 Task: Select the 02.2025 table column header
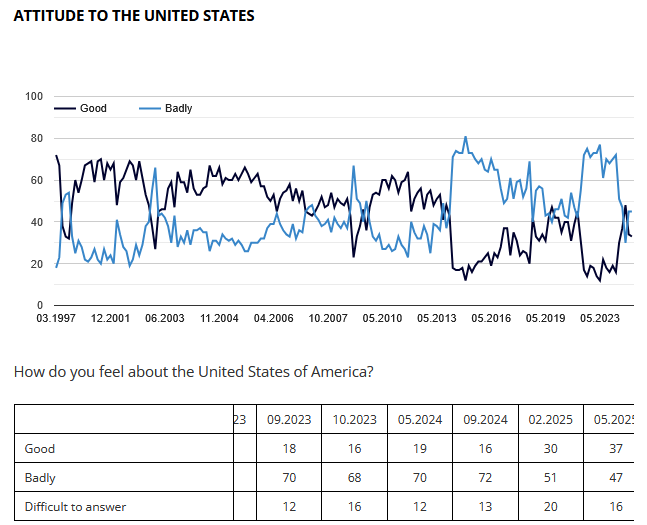click(x=551, y=419)
